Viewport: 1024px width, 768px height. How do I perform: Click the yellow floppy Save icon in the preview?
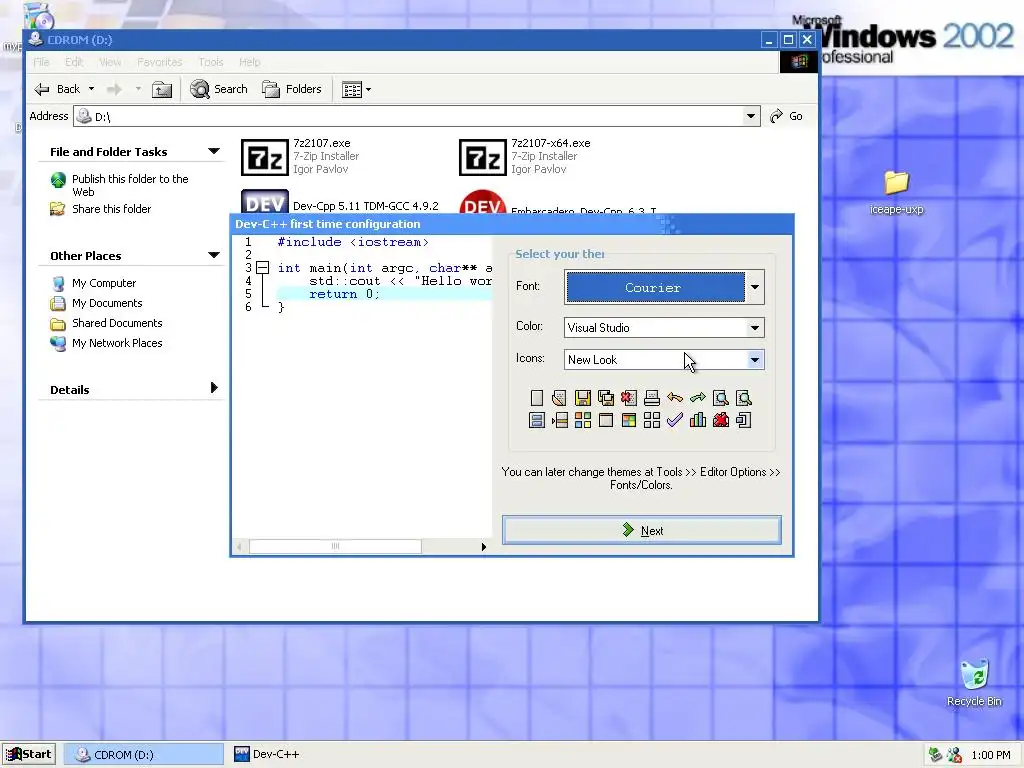583,398
